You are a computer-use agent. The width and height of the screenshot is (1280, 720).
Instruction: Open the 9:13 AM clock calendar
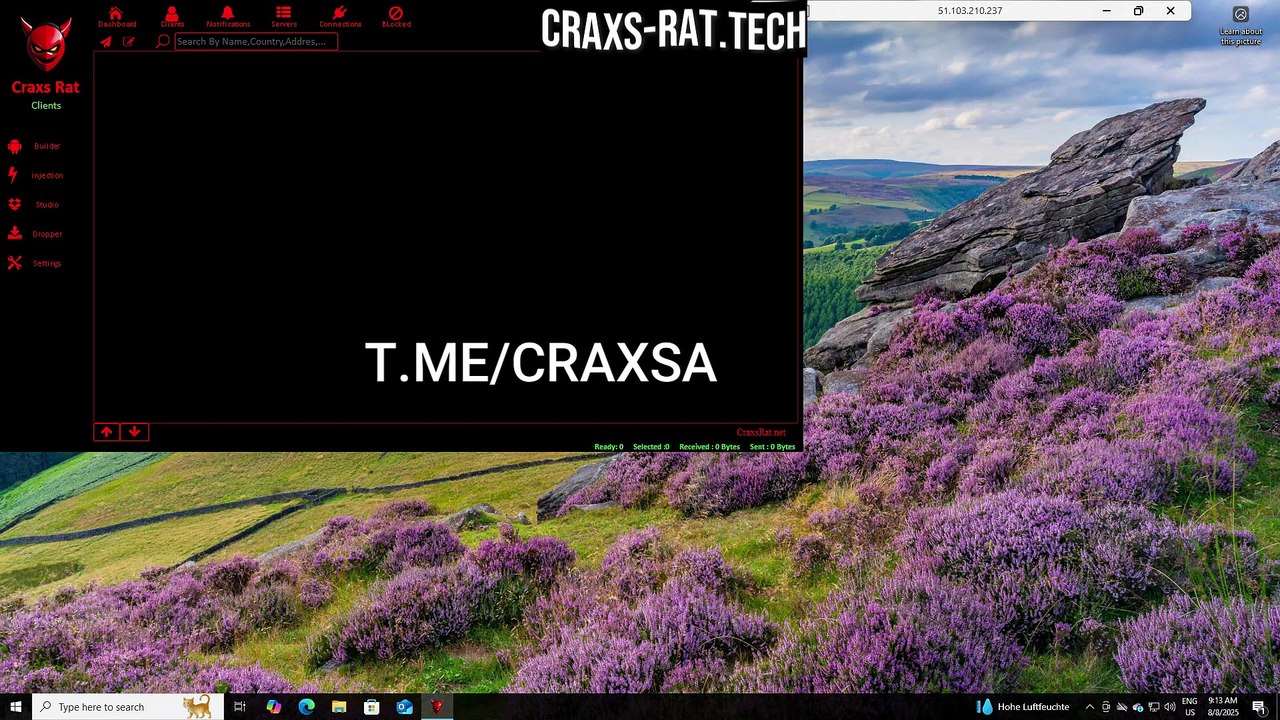[1223, 707]
